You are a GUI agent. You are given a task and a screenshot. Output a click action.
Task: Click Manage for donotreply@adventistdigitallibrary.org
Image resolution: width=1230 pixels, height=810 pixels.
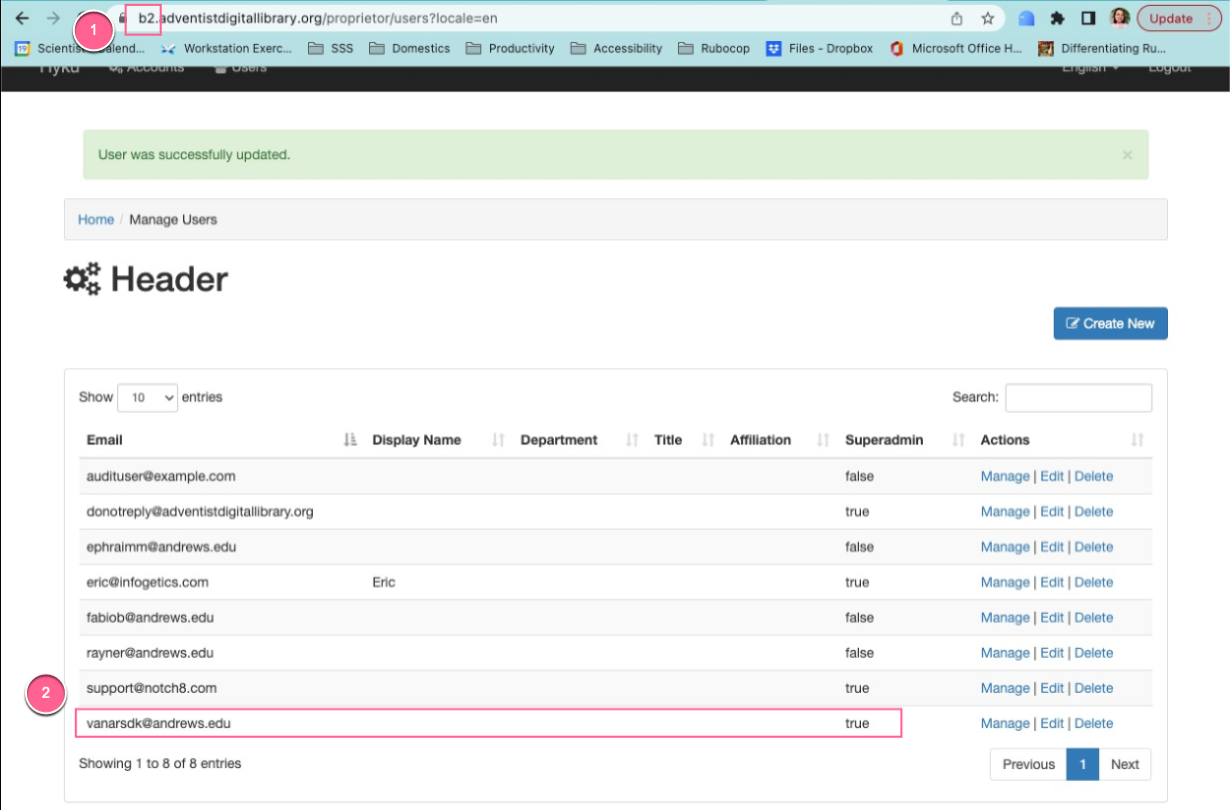click(x=1005, y=511)
